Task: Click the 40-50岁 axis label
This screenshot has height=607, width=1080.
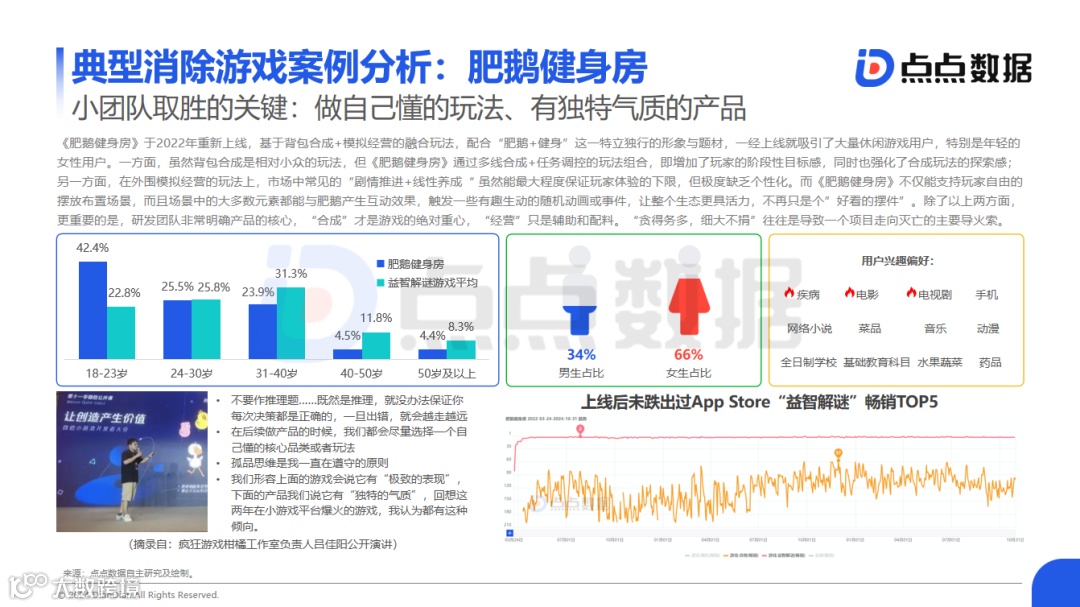Action: [x=362, y=373]
